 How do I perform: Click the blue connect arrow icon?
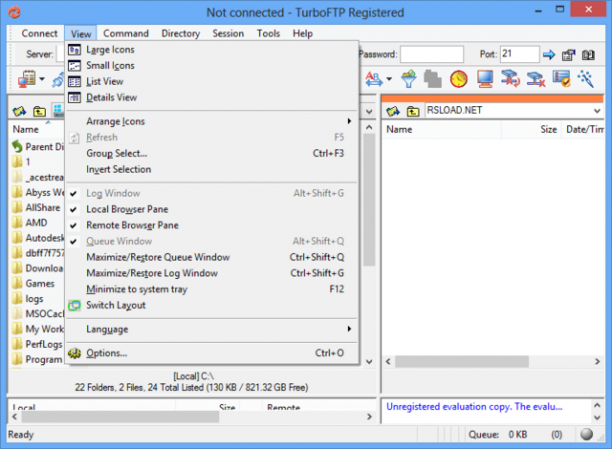[549, 55]
